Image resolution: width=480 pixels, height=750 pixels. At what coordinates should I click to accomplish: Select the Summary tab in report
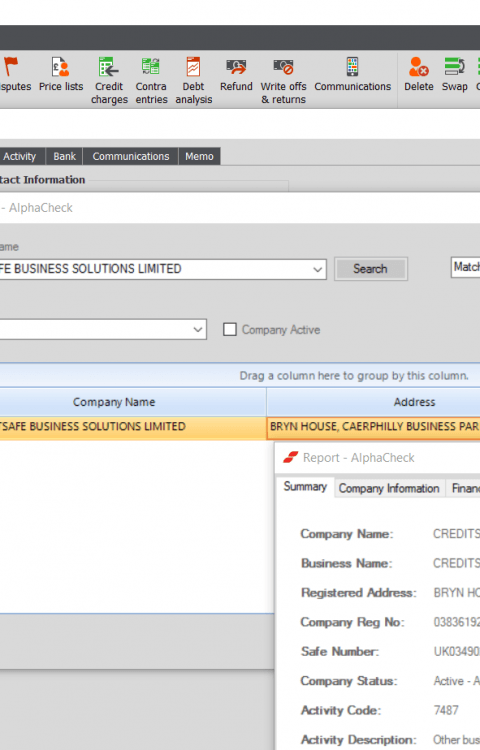click(x=305, y=487)
